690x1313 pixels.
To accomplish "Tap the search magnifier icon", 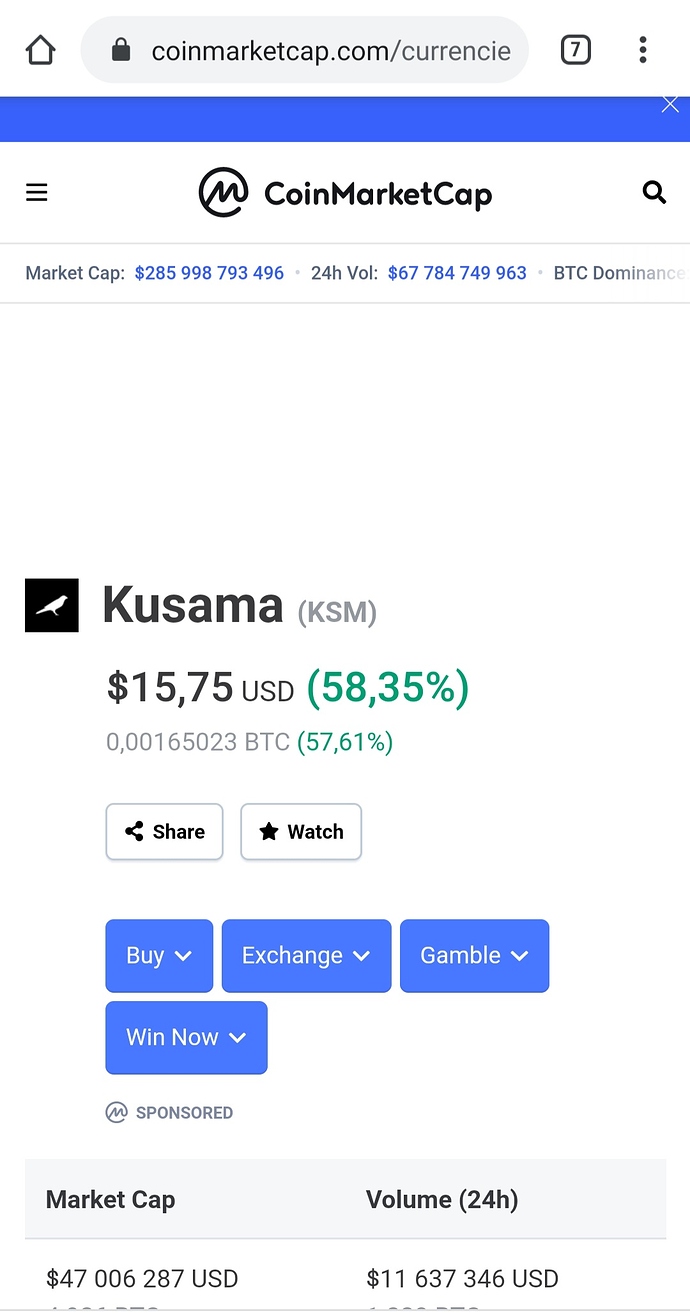I will tap(654, 192).
